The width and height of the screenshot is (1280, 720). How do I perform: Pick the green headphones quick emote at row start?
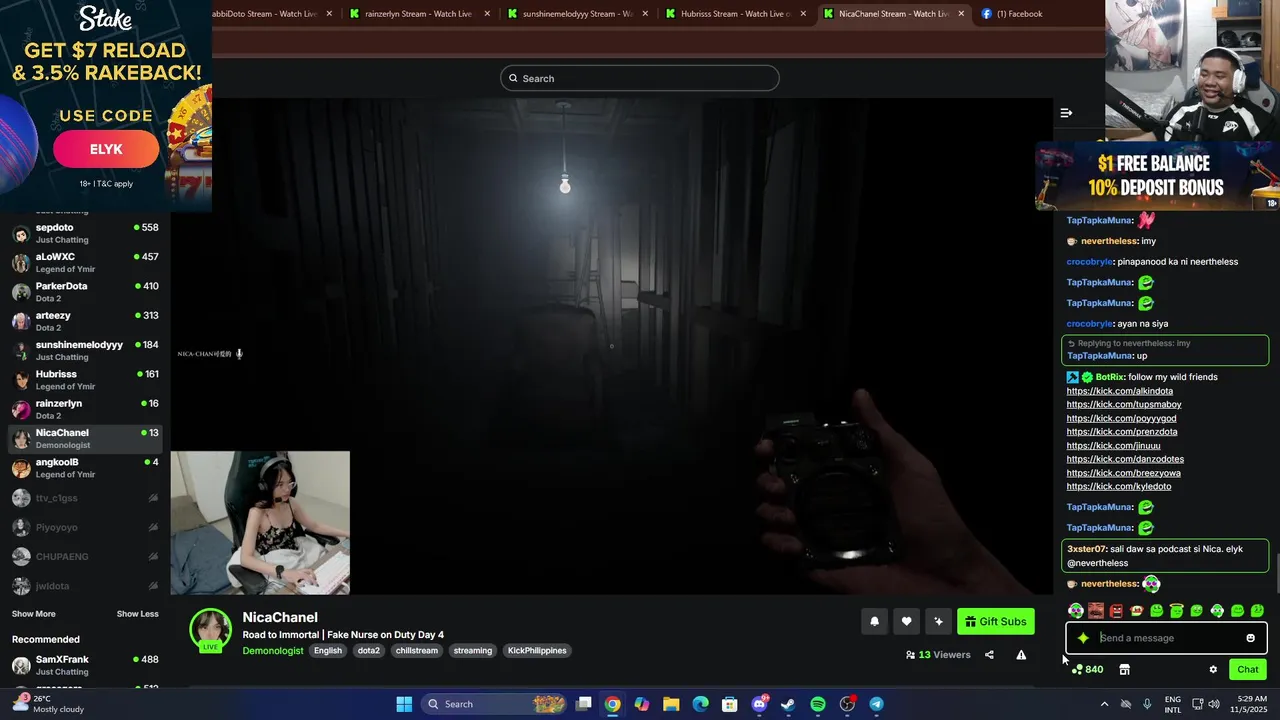click(1076, 611)
